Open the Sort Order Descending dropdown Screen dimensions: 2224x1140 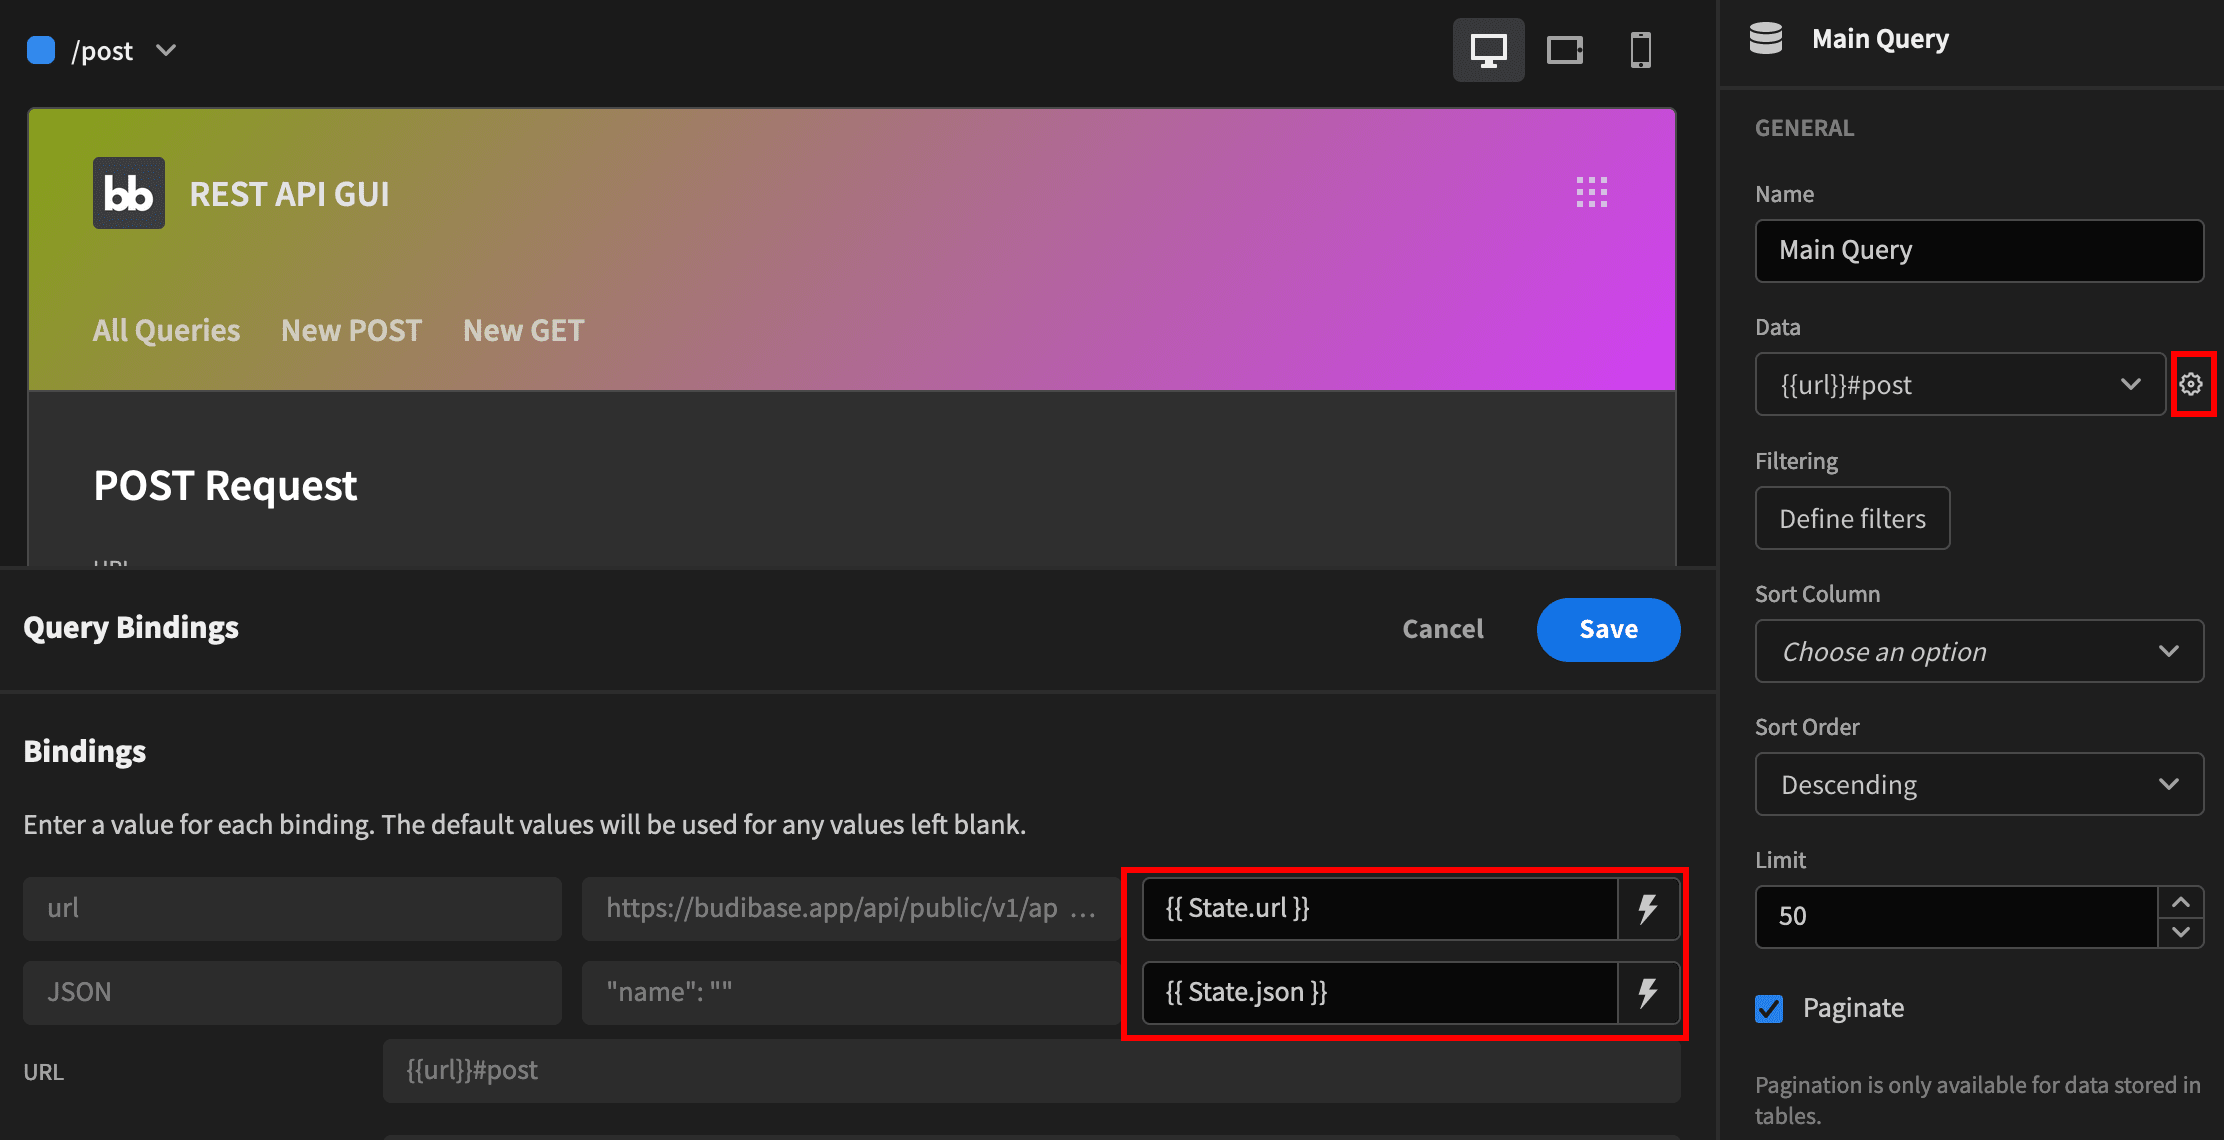(1979, 784)
